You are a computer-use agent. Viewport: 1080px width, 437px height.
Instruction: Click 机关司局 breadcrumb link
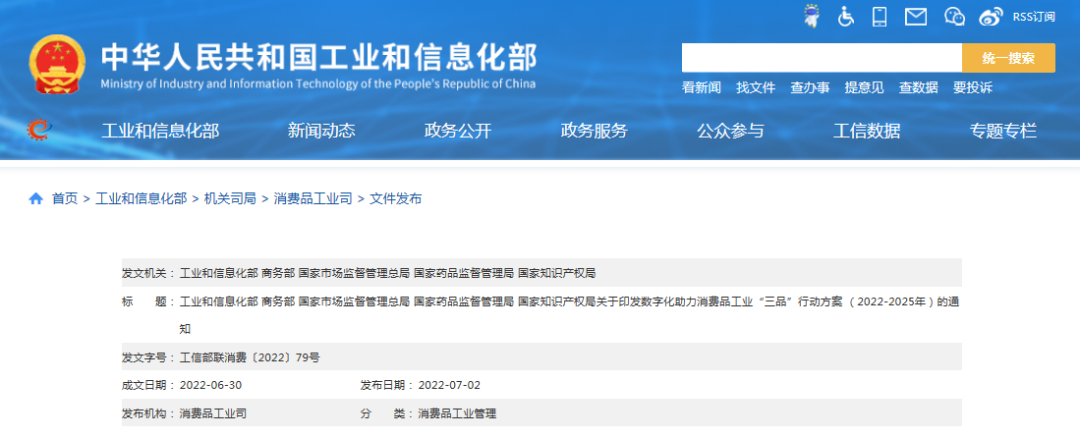click(230, 199)
